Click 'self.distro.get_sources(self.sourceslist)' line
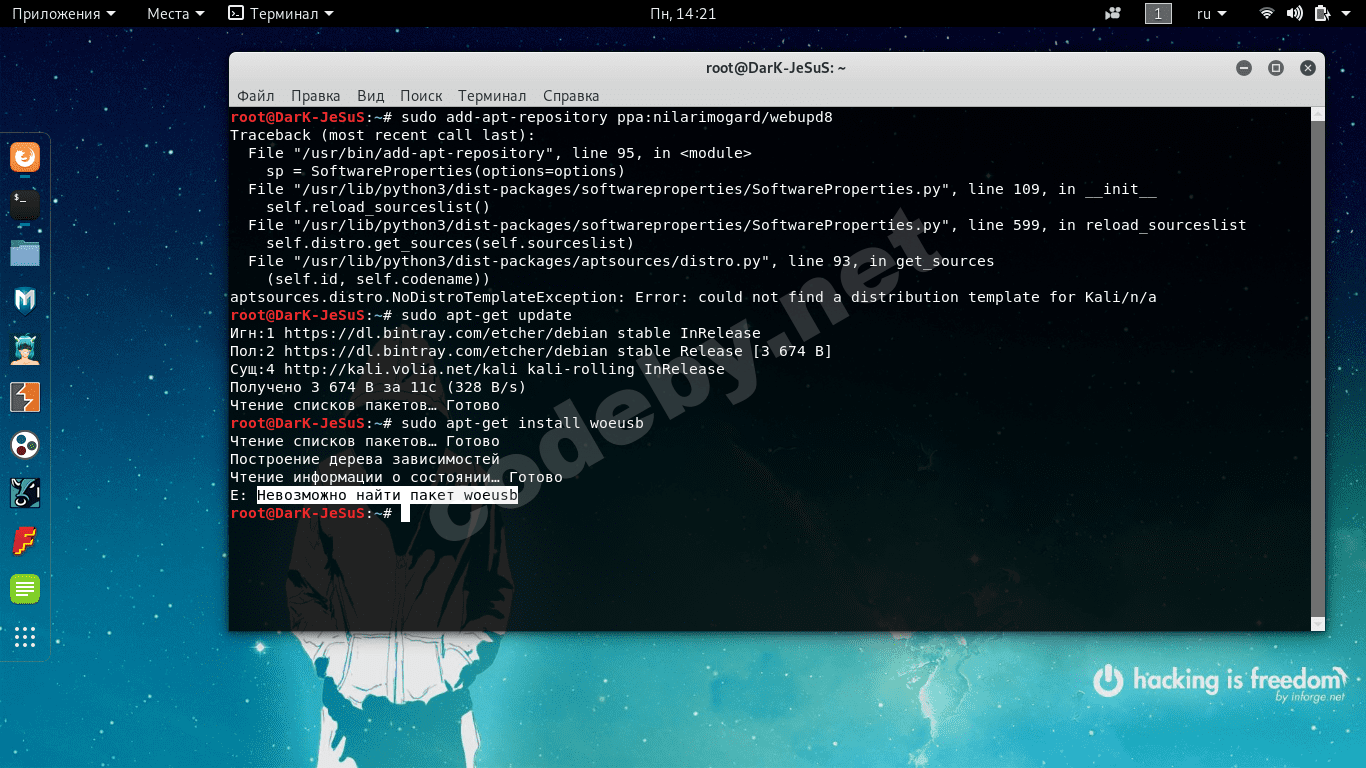Viewport: 1366px width, 768px height. coord(450,243)
